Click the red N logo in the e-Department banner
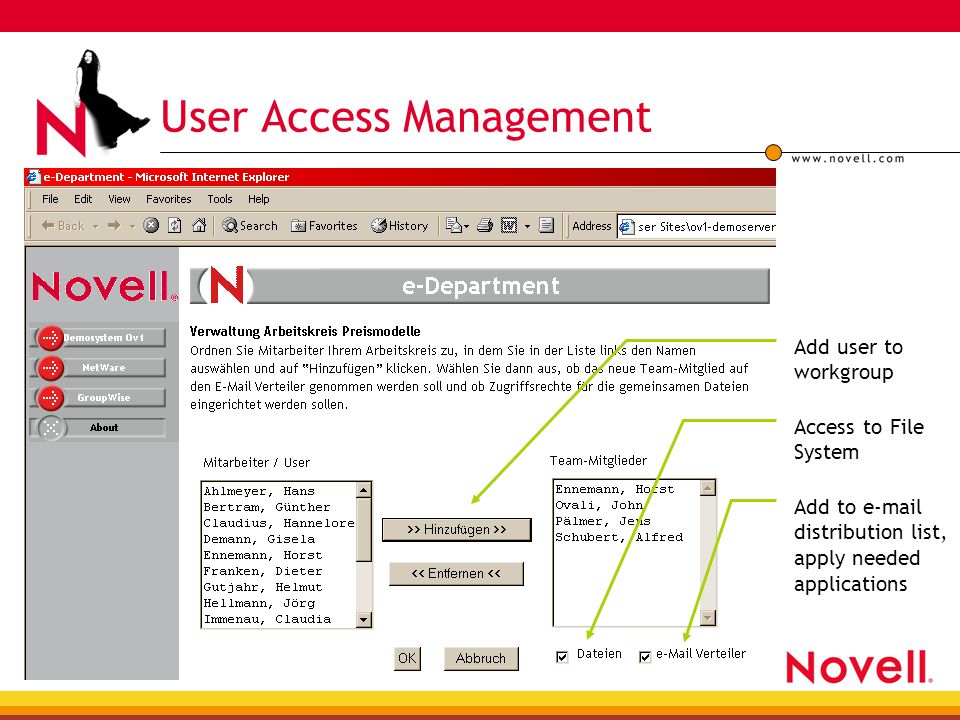The width and height of the screenshot is (960, 720). pos(227,285)
